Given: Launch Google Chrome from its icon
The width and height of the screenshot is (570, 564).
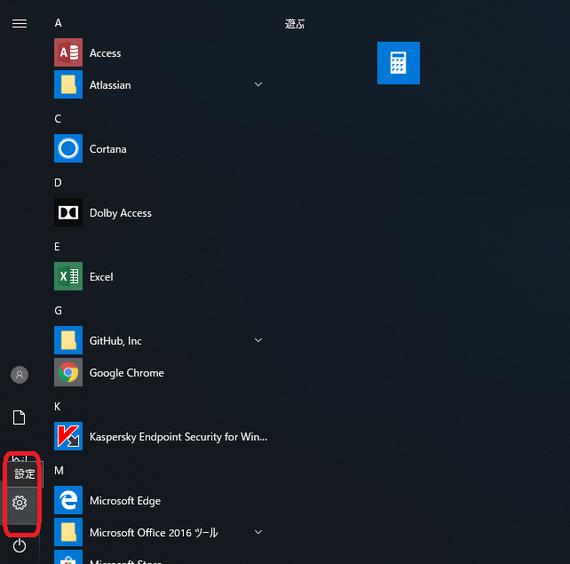Looking at the screenshot, I should tap(68, 372).
